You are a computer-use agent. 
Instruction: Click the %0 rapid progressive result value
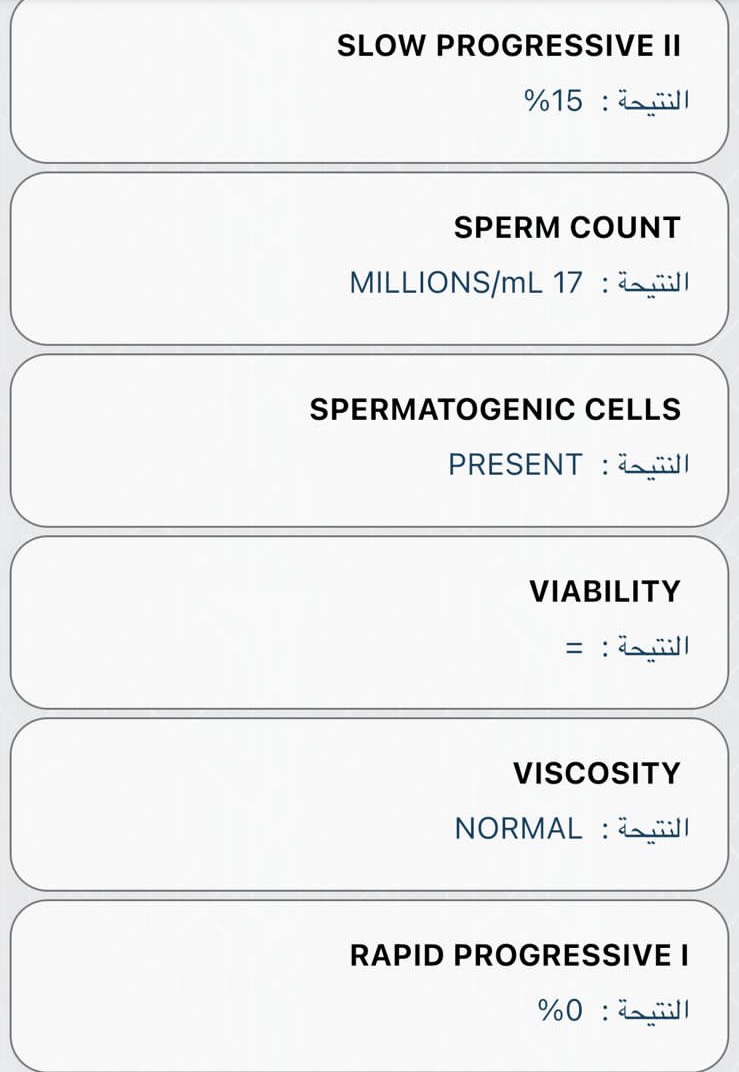[x=560, y=1011]
